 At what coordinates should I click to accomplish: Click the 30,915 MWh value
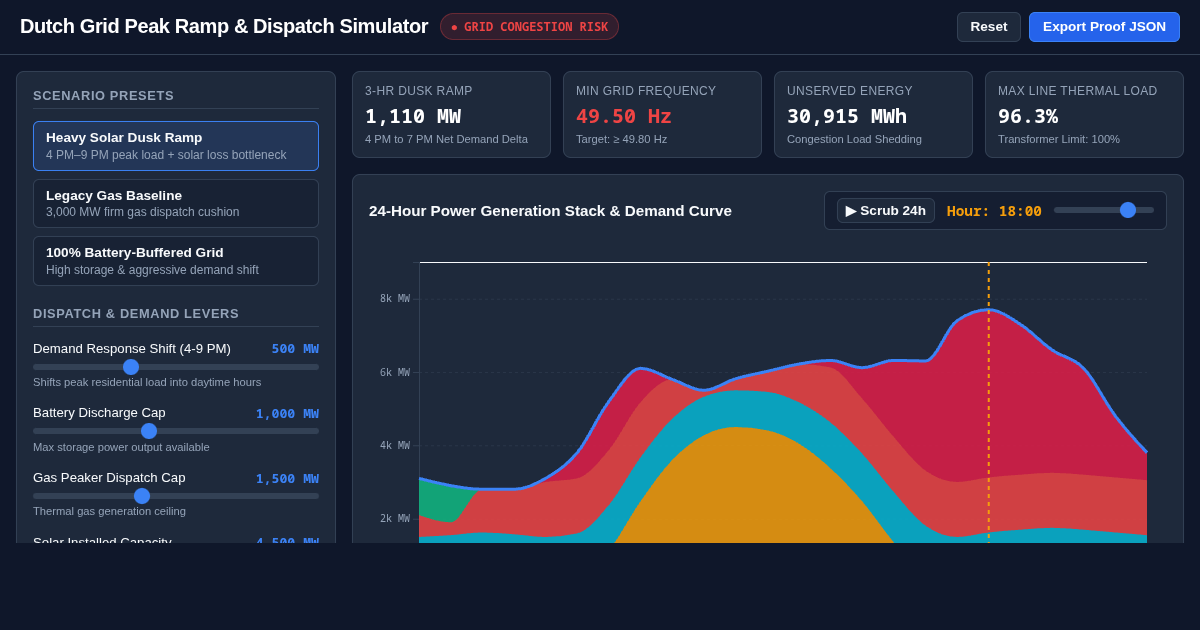pos(847,116)
